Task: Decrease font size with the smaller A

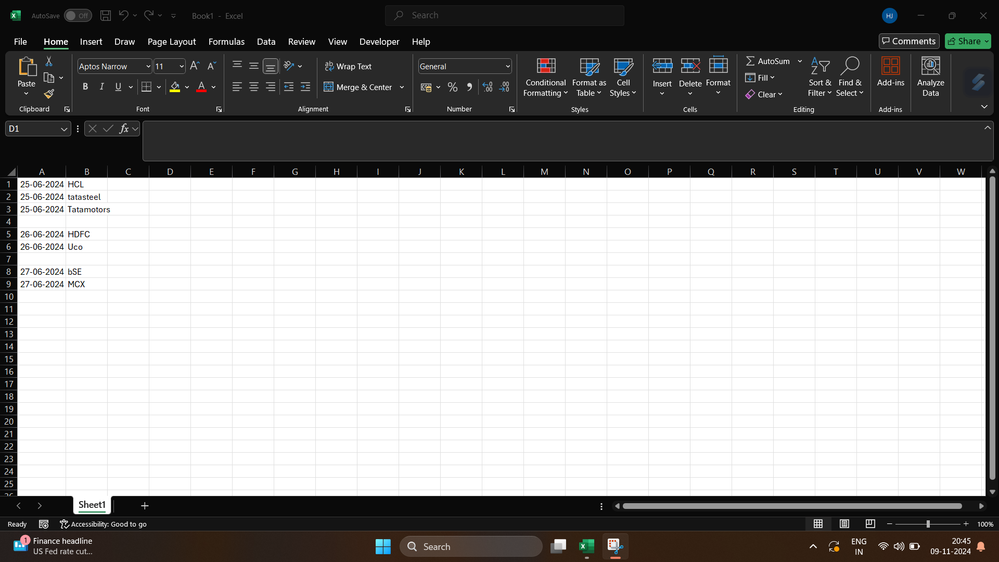Action: coord(212,66)
